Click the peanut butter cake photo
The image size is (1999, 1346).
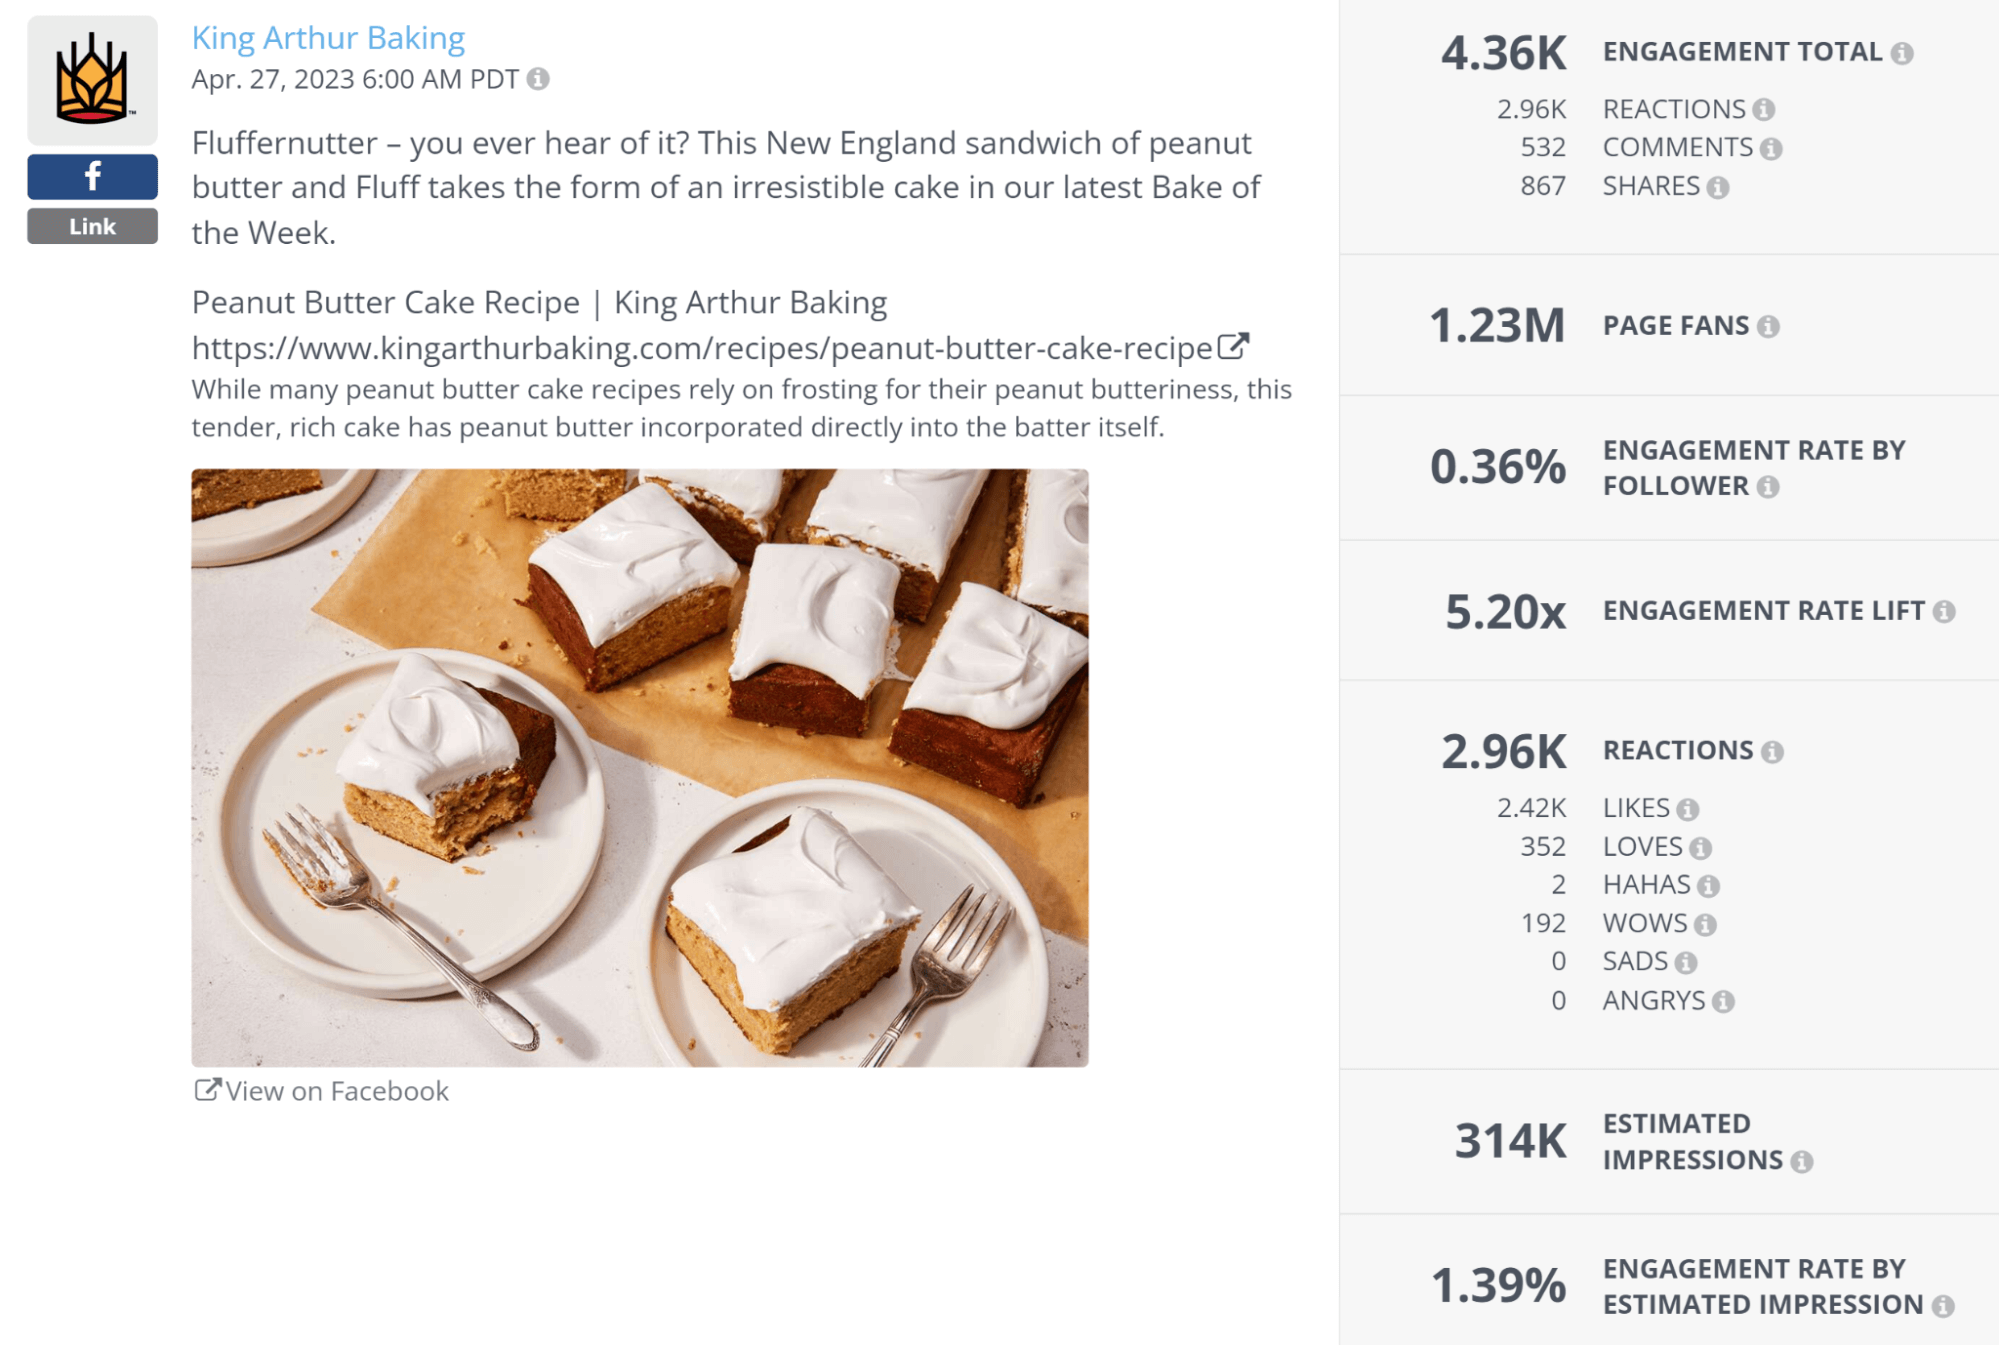(x=640, y=765)
